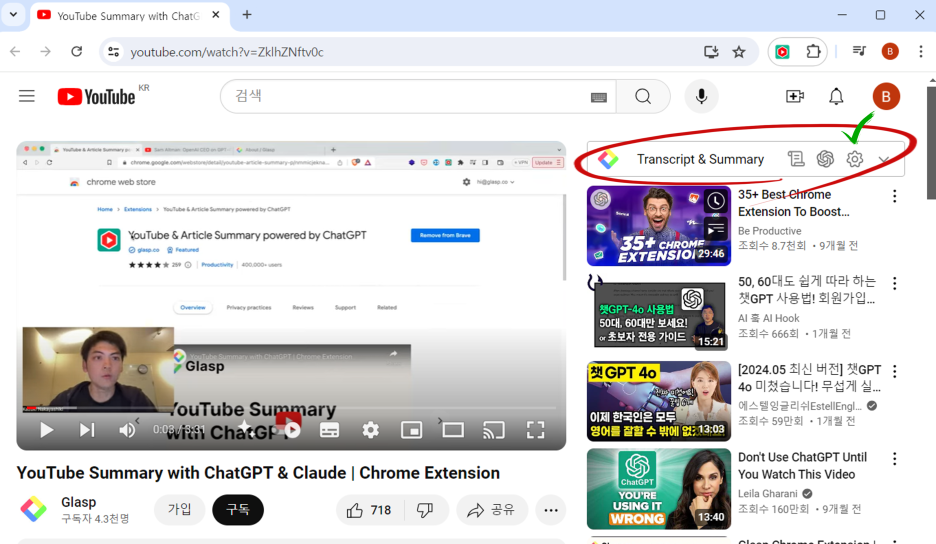Image resolution: width=936 pixels, height=544 pixels.
Task: Click the 구독 subscribe button
Action: (x=238, y=510)
